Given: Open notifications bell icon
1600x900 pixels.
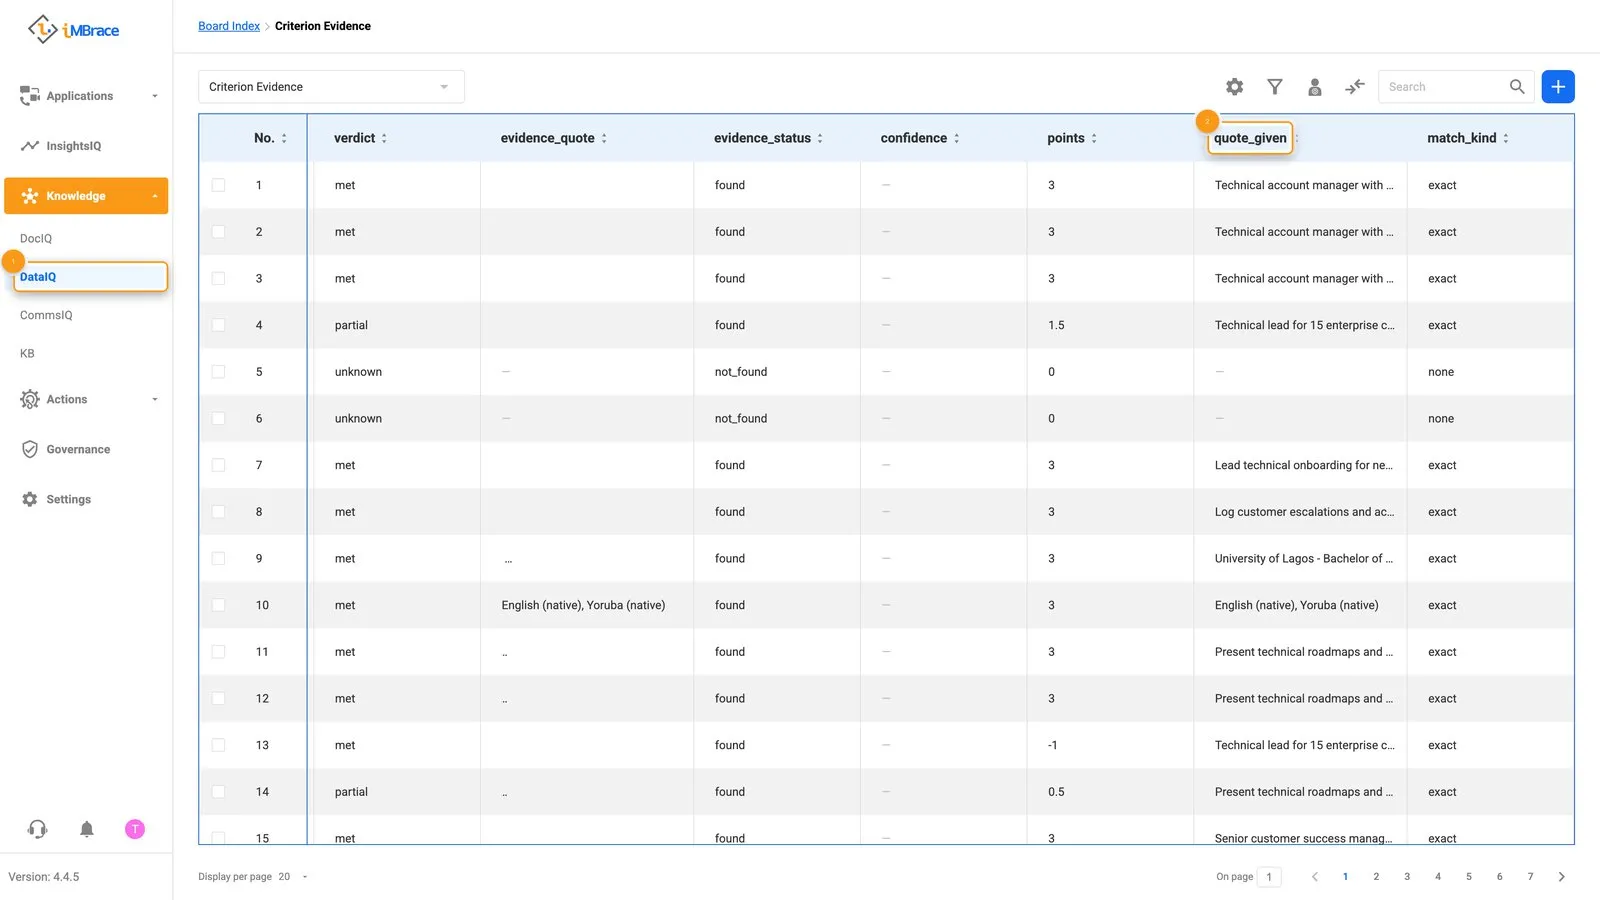Looking at the screenshot, I should click(x=87, y=829).
